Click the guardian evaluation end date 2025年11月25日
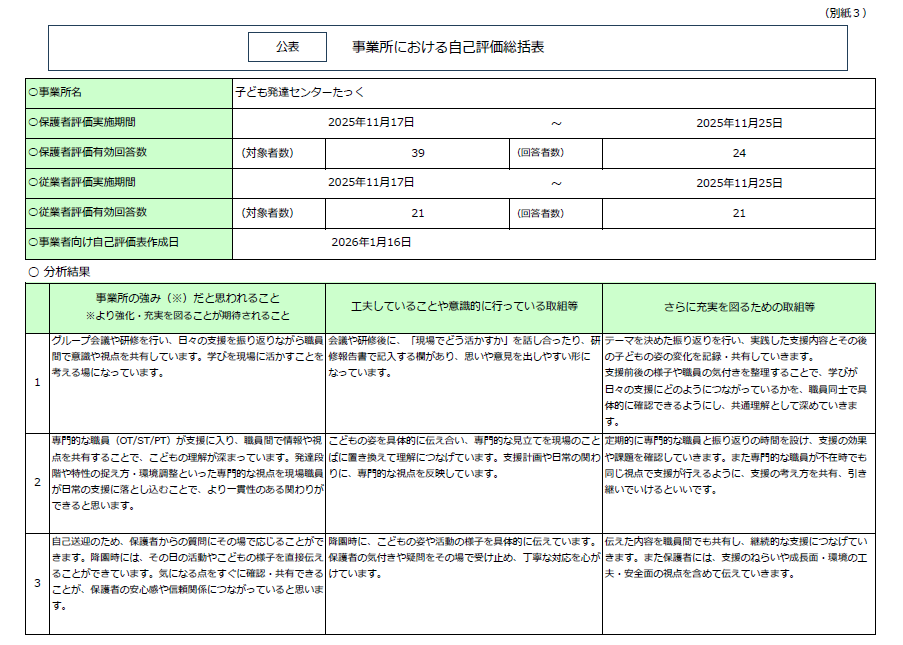This screenshot has height=645, width=903. click(739, 122)
